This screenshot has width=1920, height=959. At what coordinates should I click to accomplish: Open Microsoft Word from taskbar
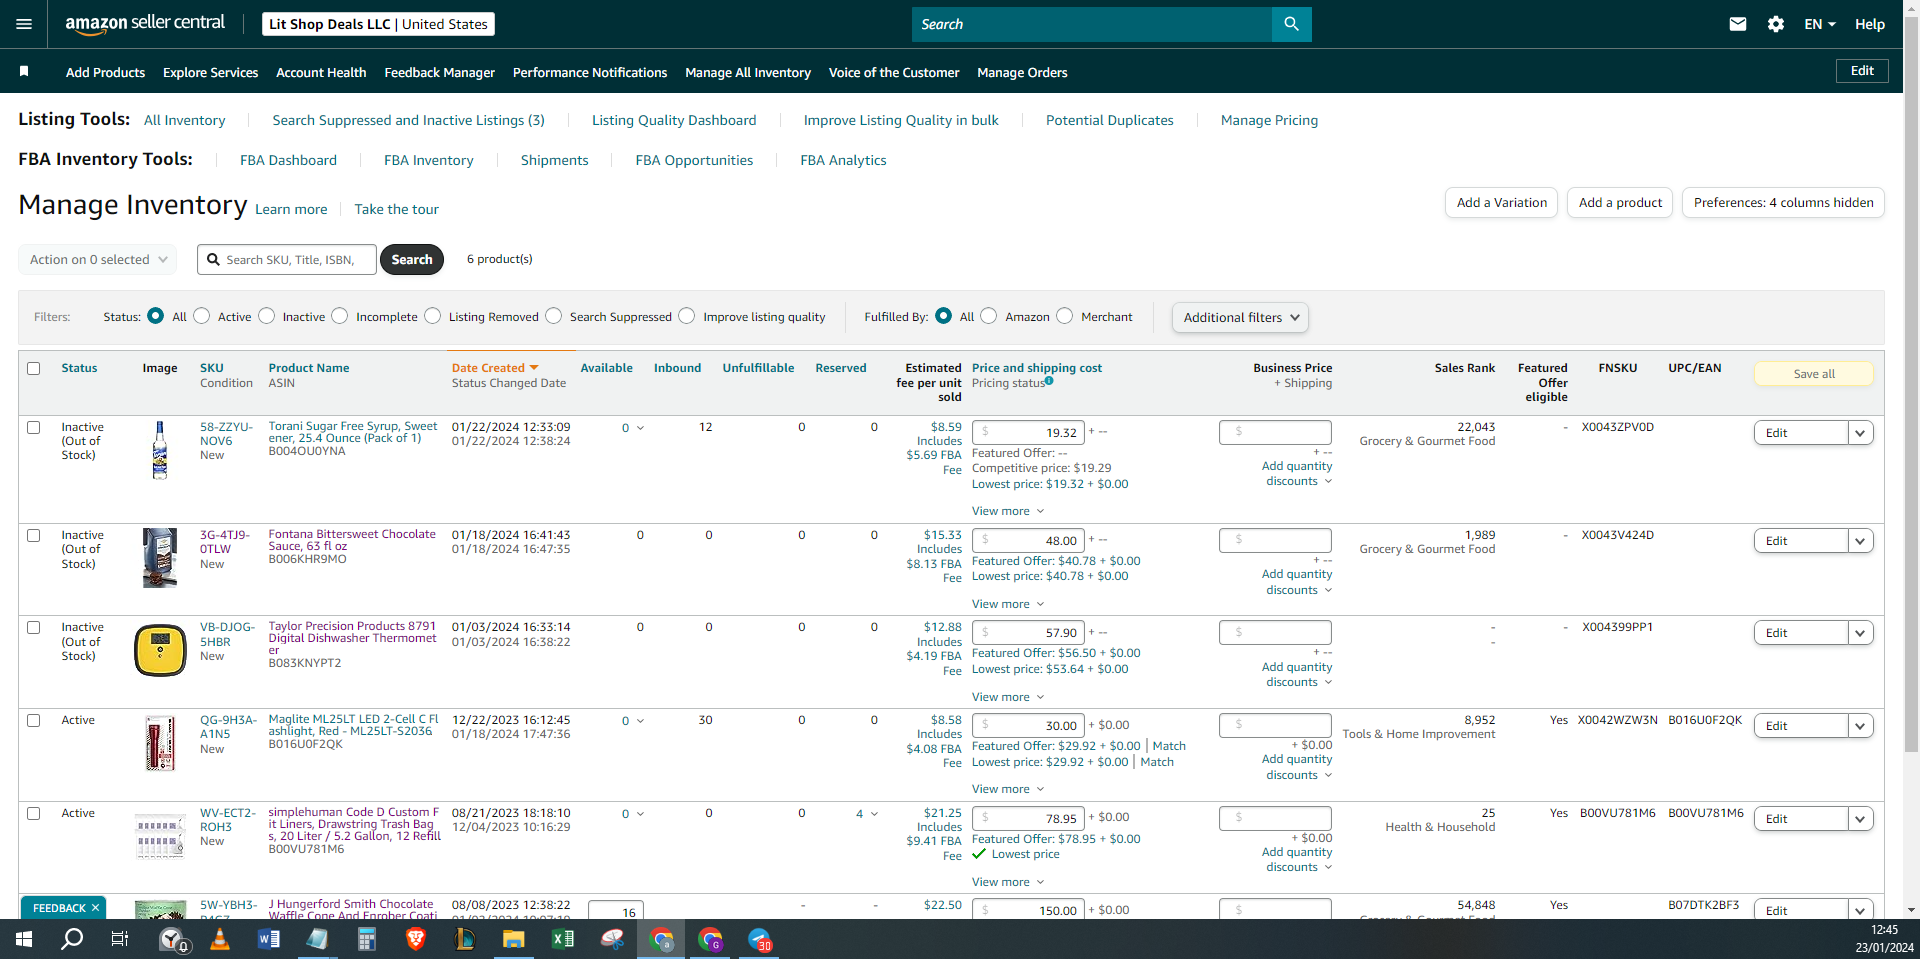(x=269, y=940)
